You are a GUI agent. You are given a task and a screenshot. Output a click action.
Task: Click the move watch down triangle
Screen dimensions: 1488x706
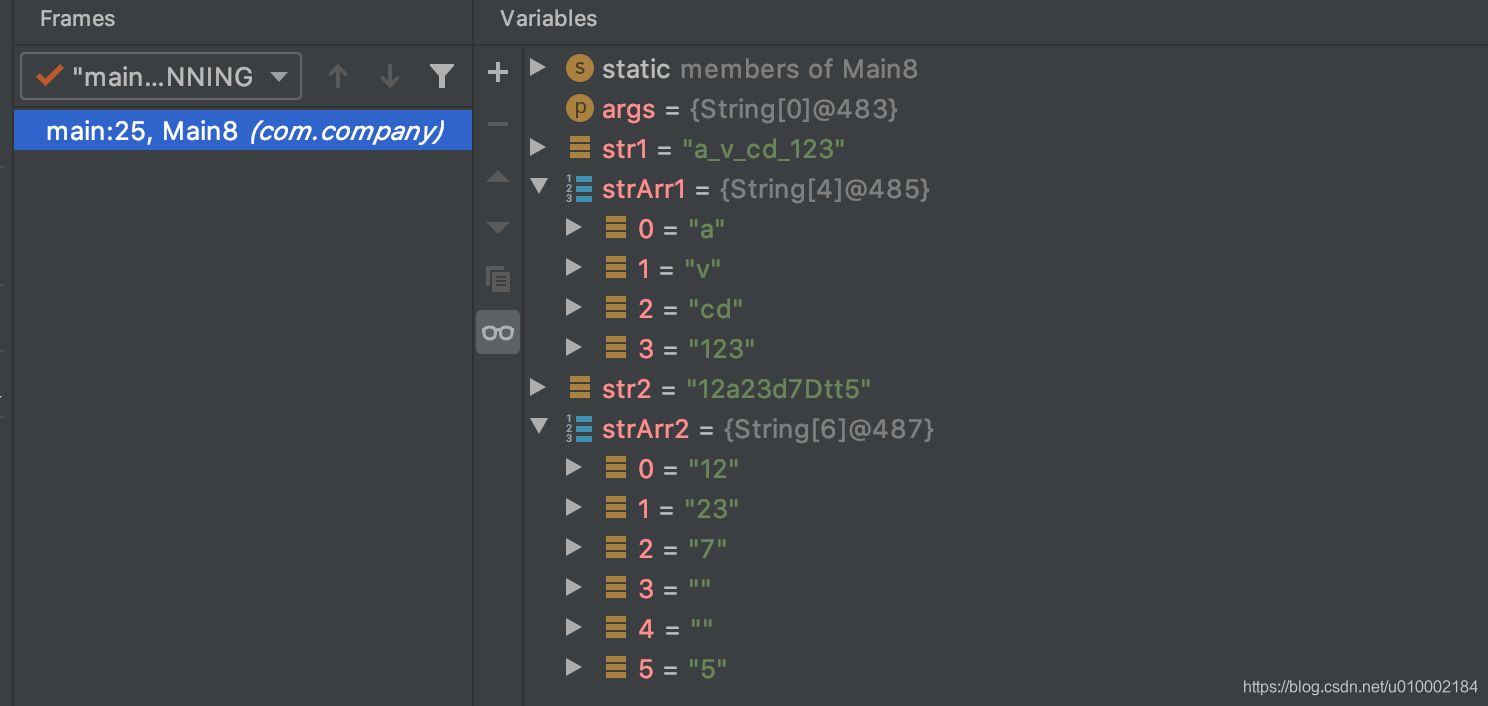click(x=497, y=228)
